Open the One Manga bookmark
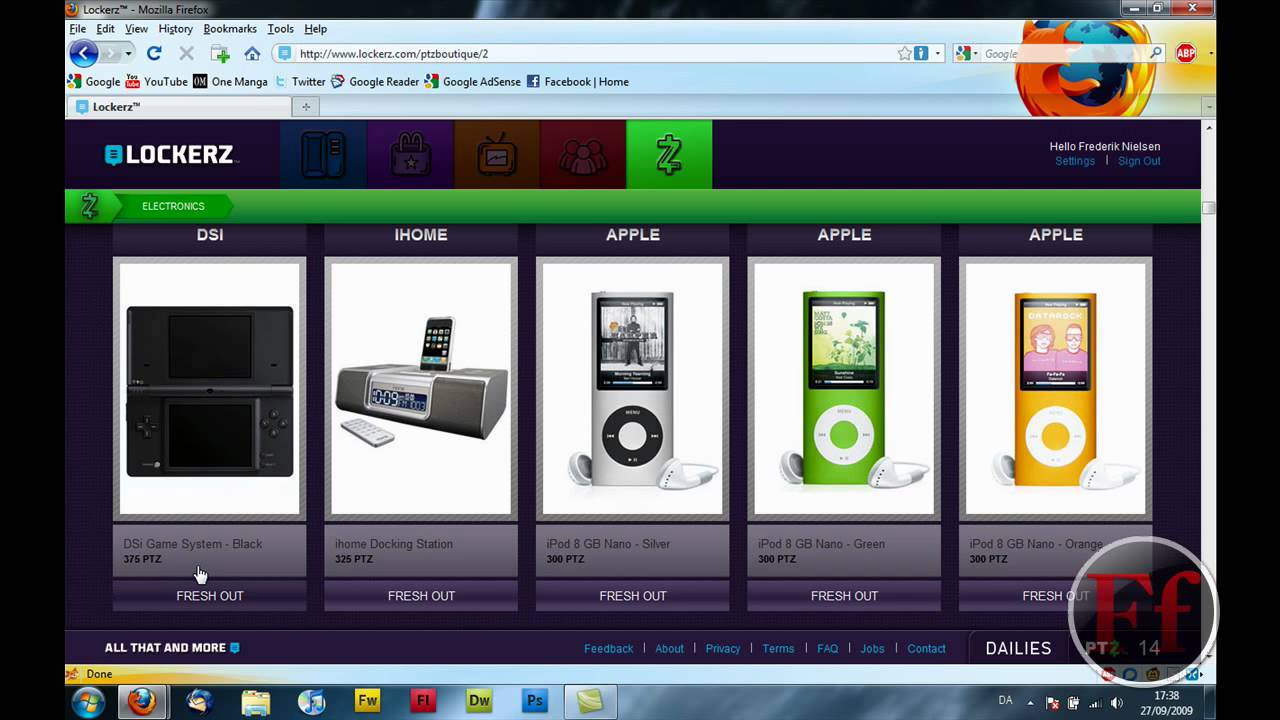 point(231,82)
